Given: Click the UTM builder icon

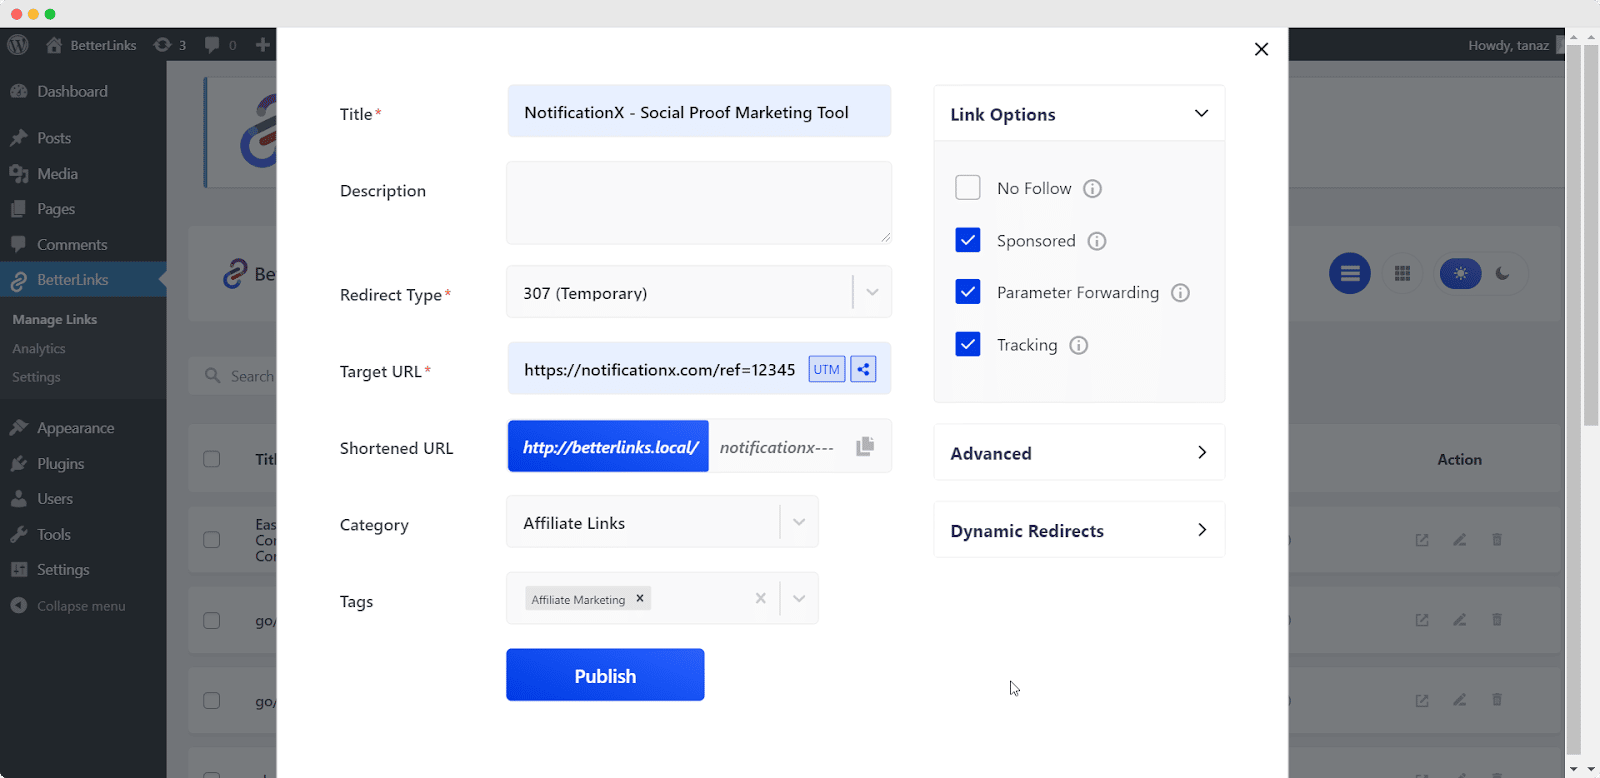Looking at the screenshot, I should [x=826, y=369].
